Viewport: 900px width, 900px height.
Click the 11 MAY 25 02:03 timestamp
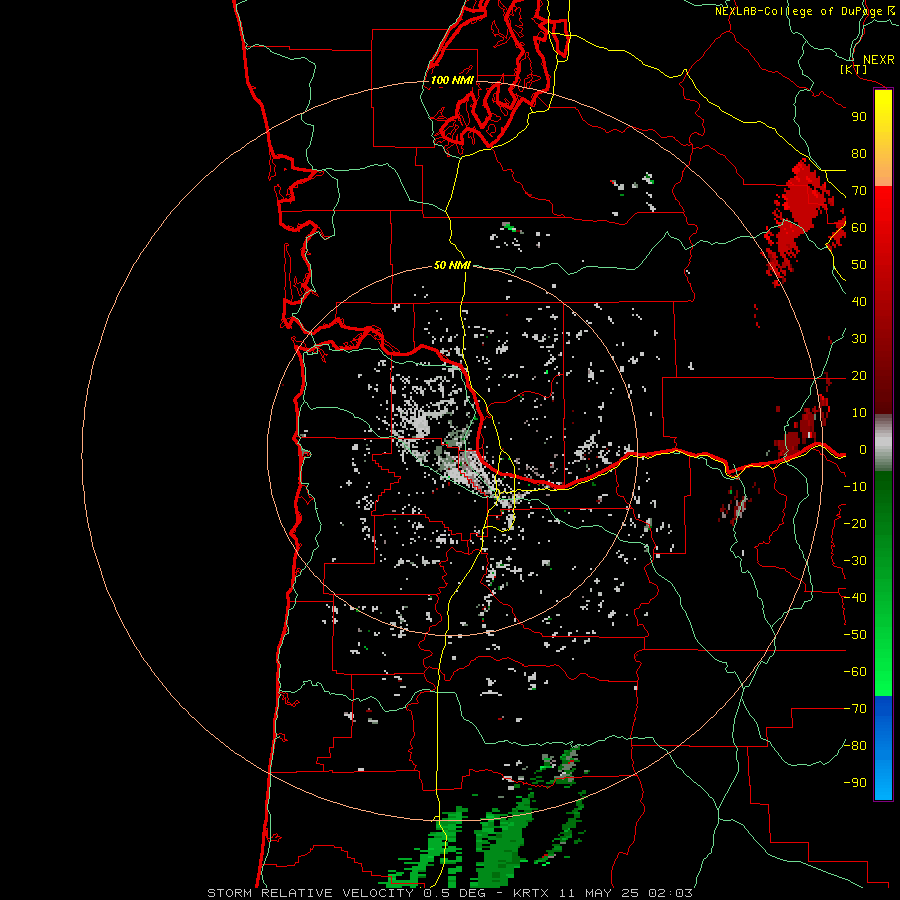[626, 893]
